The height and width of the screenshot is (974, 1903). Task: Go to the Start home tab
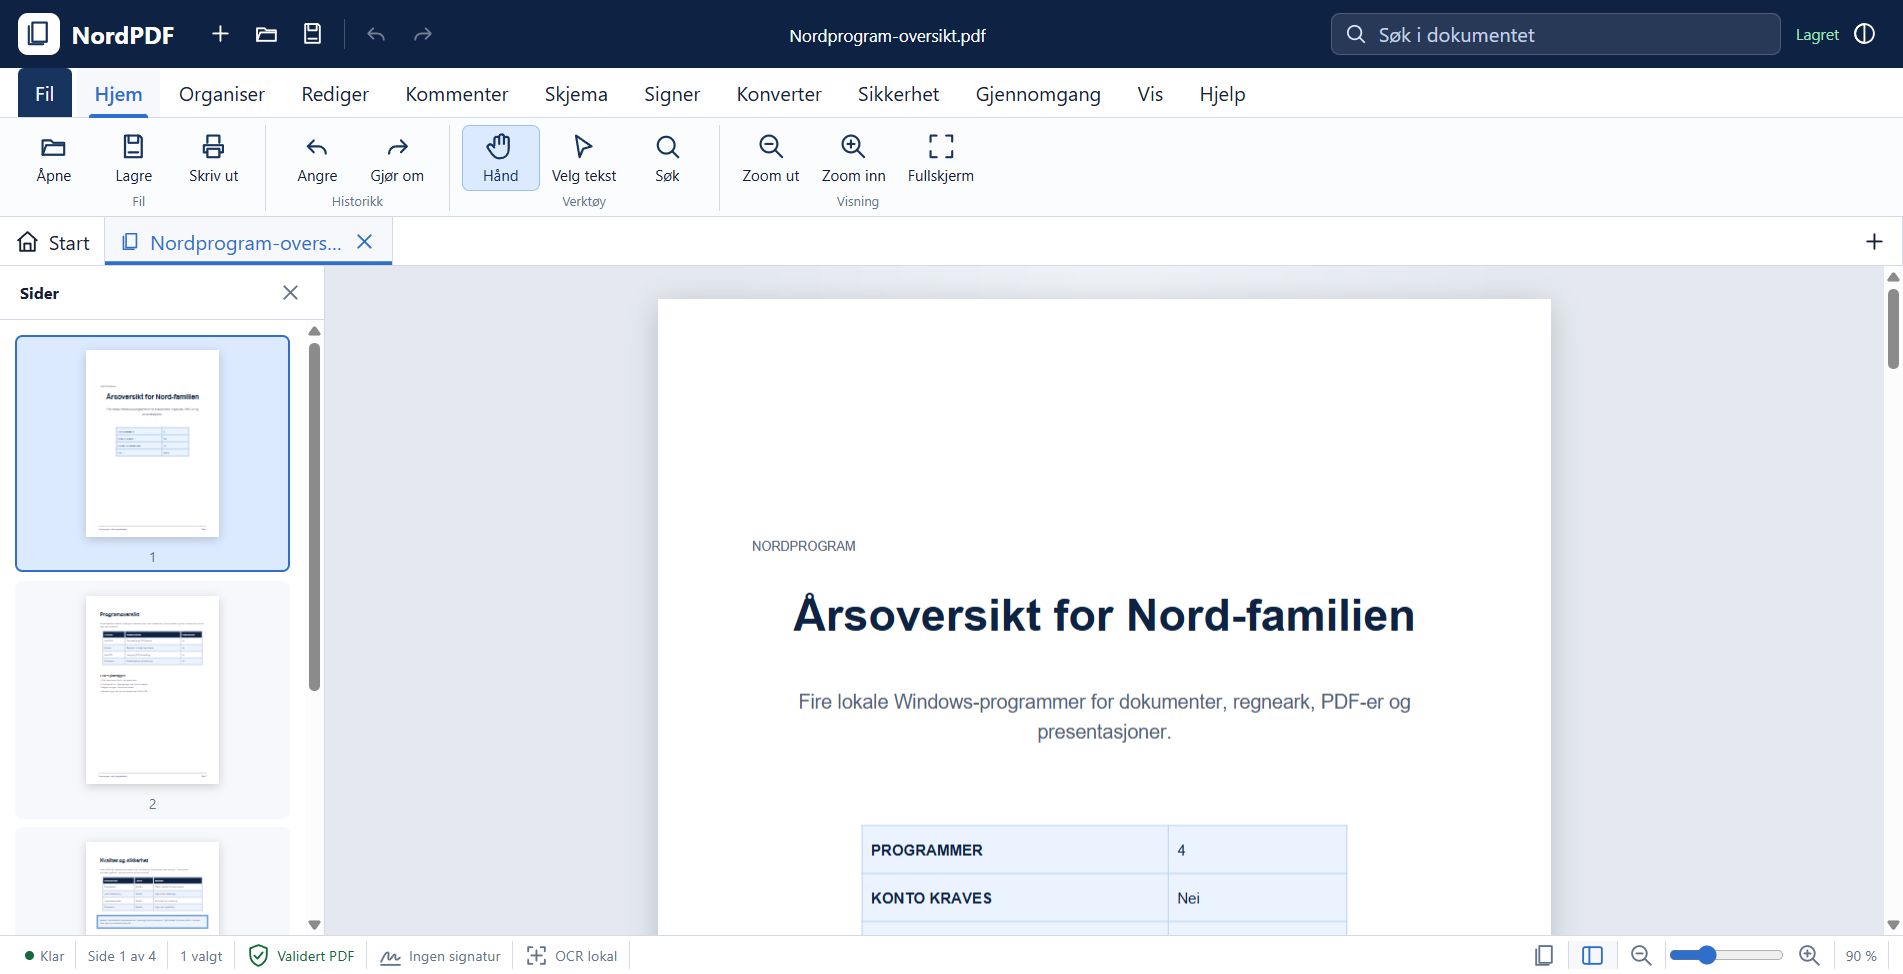click(x=54, y=242)
